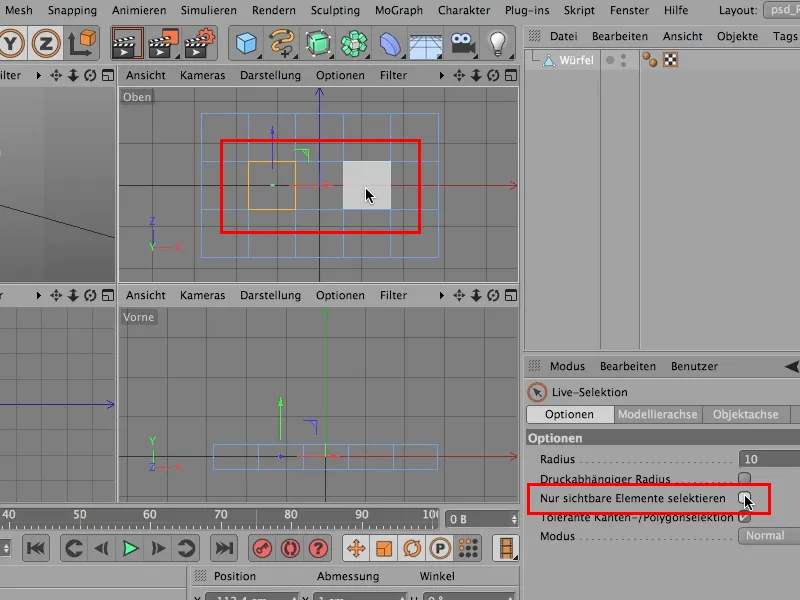Open render settings clapperboard gear icon
Screen dimensions: 800x600
[x=199, y=44]
